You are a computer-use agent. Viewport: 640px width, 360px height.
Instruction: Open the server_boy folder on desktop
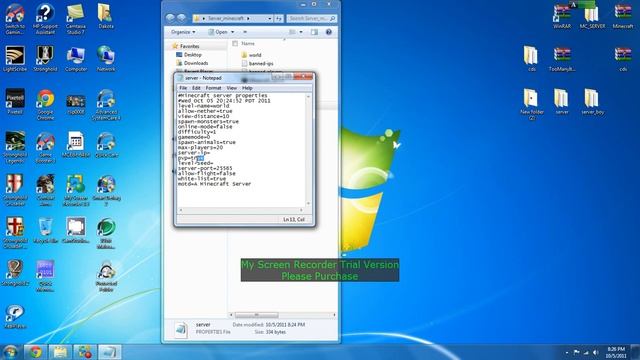click(x=593, y=102)
